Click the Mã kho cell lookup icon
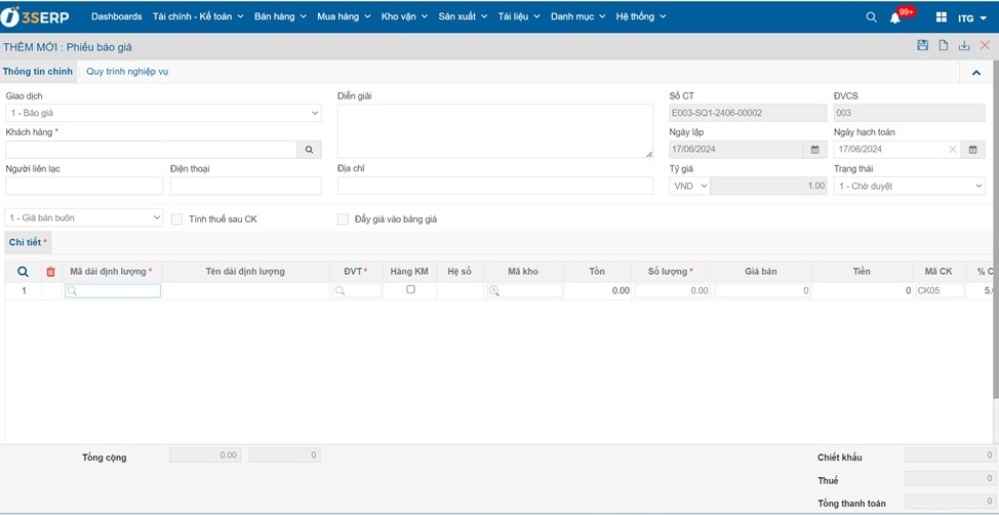 (x=494, y=291)
